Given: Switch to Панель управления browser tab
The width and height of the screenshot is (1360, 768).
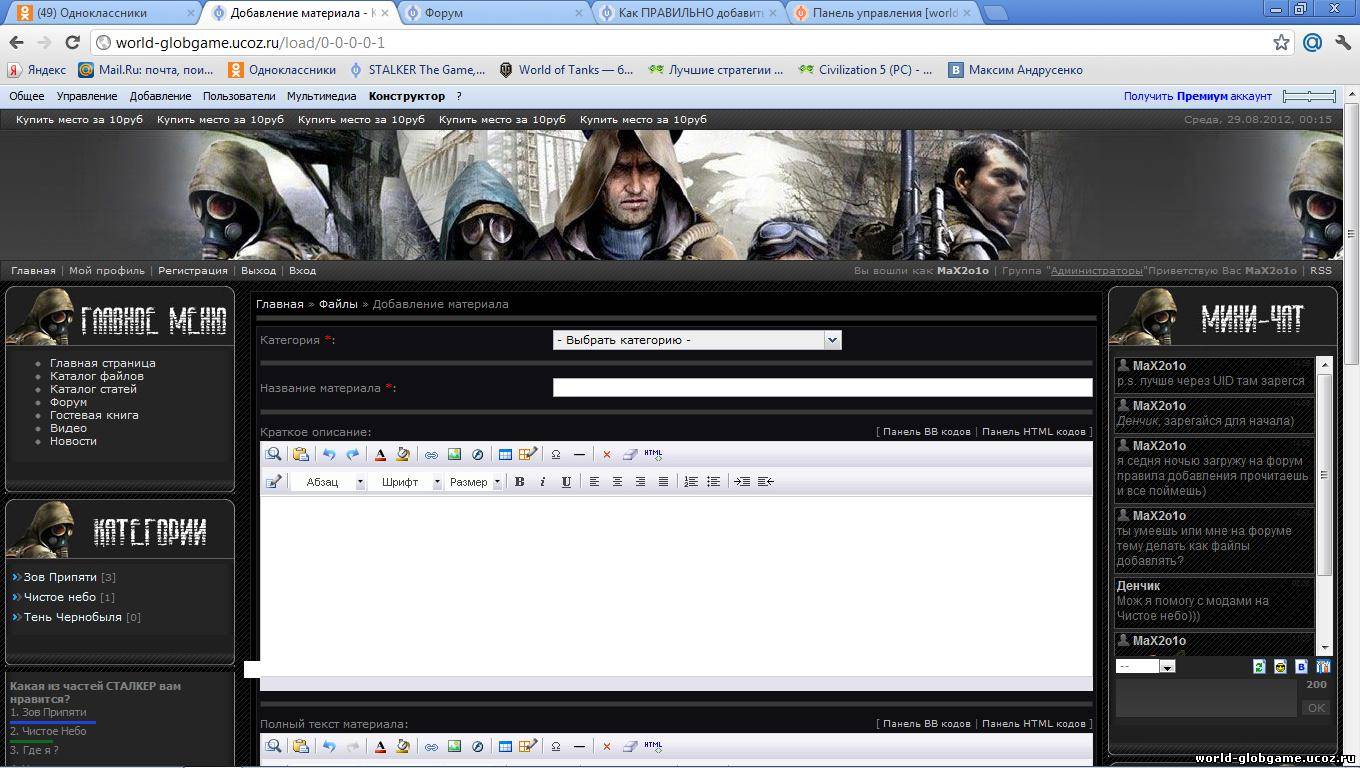Looking at the screenshot, I should coord(880,13).
